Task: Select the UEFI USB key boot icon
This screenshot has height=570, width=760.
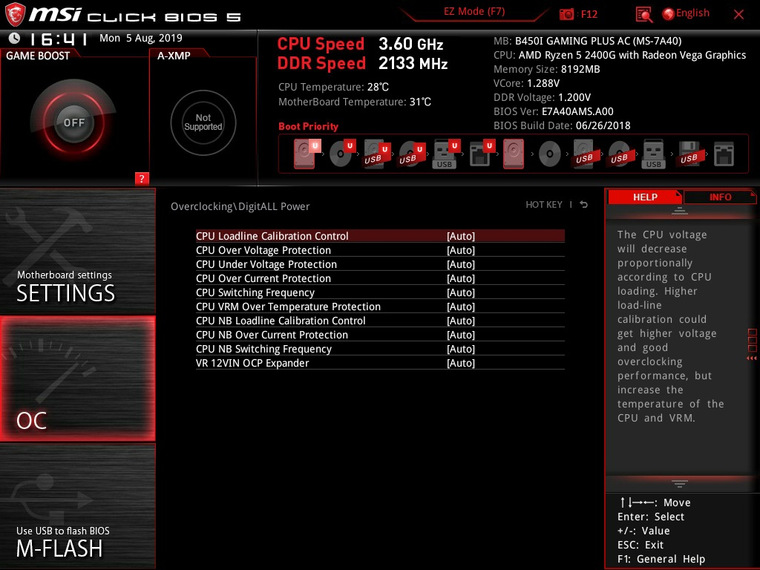Action: 446,154
